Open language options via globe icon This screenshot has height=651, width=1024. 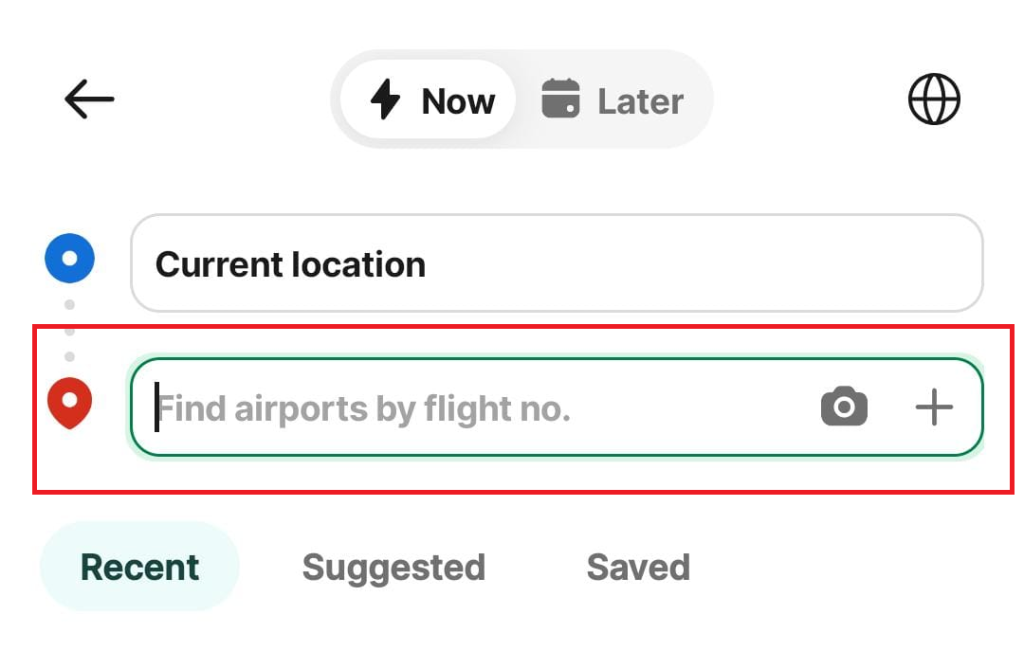pyautogui.click(x=934, y=99)
